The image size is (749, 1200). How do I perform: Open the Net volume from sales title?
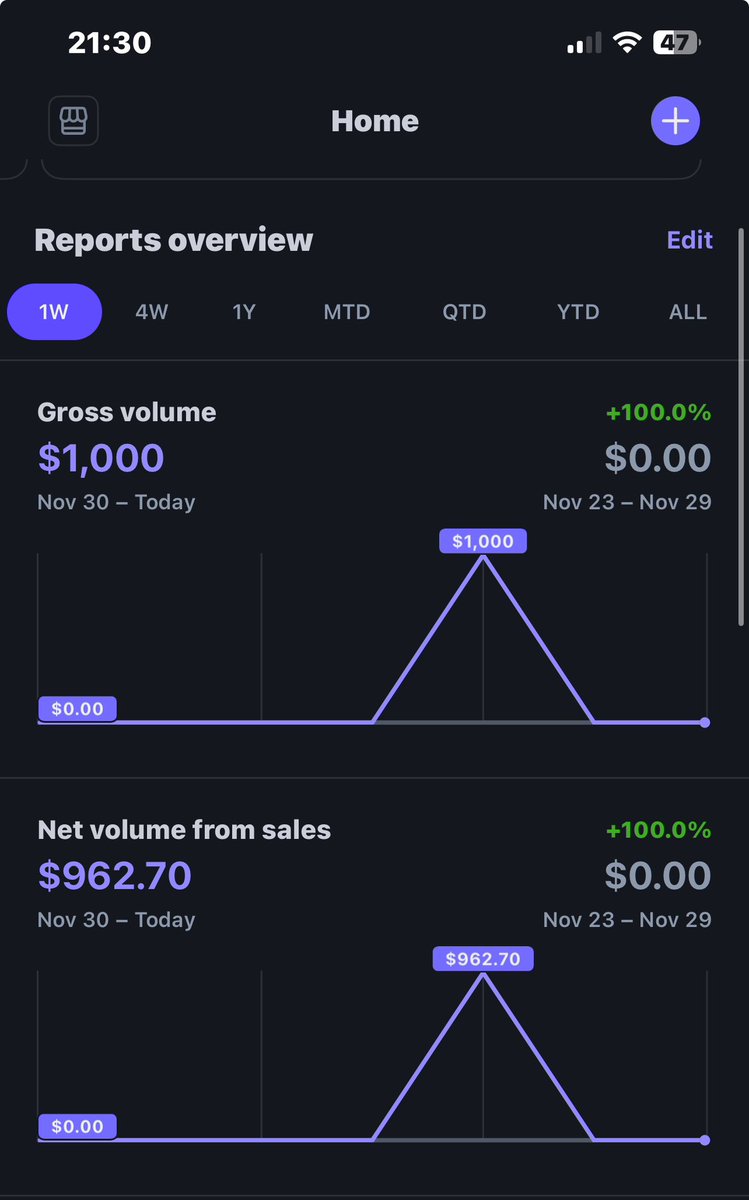click(184, 830)
